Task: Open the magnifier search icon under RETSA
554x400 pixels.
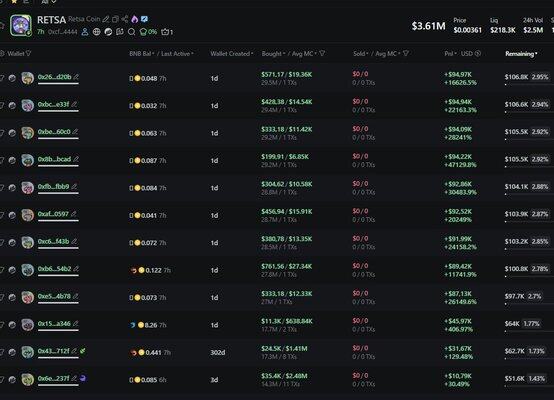Action: click(x=131, y=32)
